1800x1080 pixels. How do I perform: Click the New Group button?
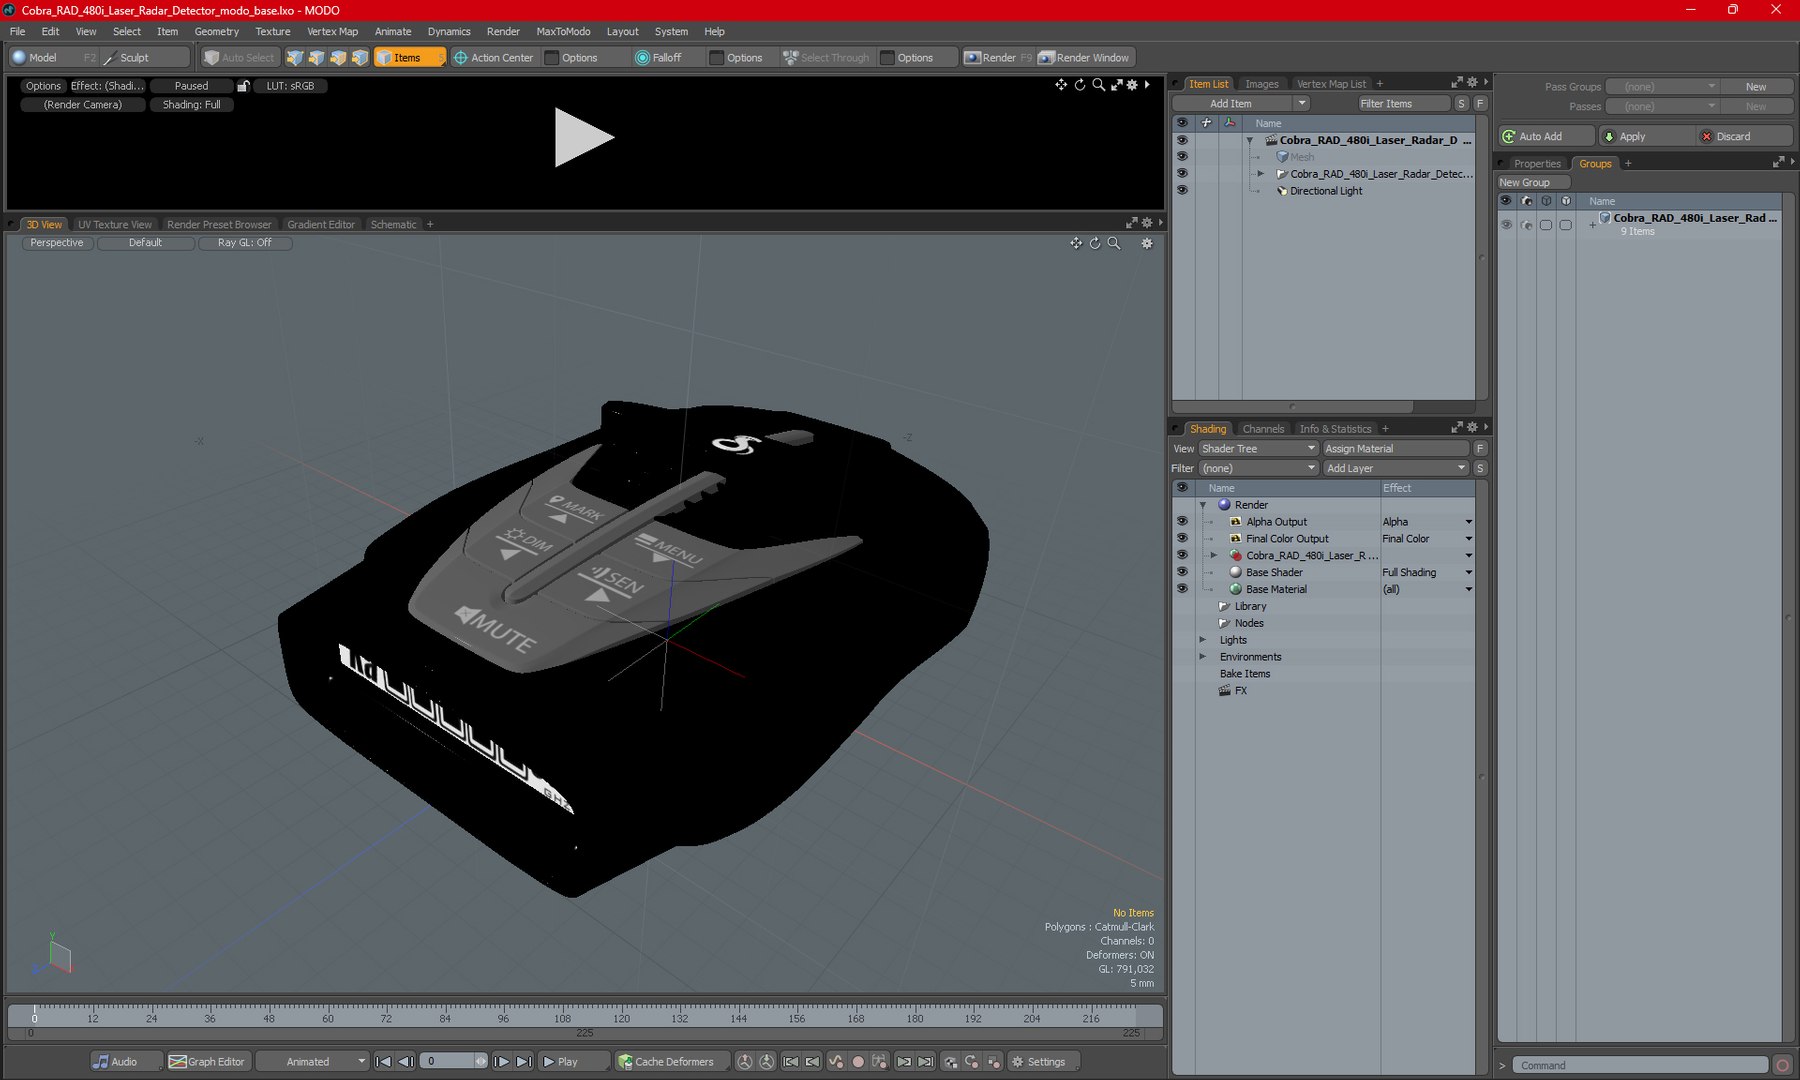coord(1533,183)
